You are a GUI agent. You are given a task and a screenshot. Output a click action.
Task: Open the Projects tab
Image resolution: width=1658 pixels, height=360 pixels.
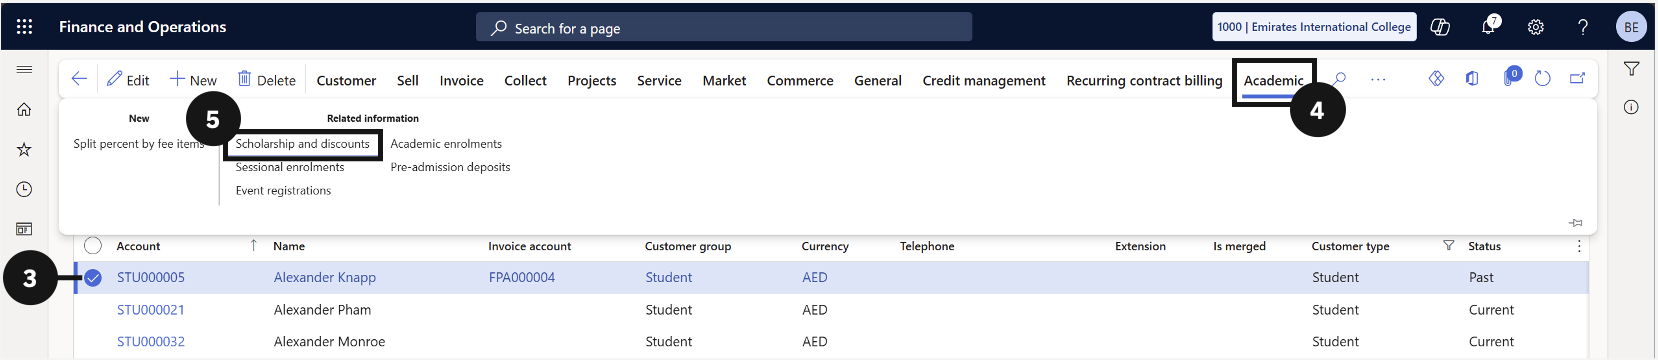[592, 80]
